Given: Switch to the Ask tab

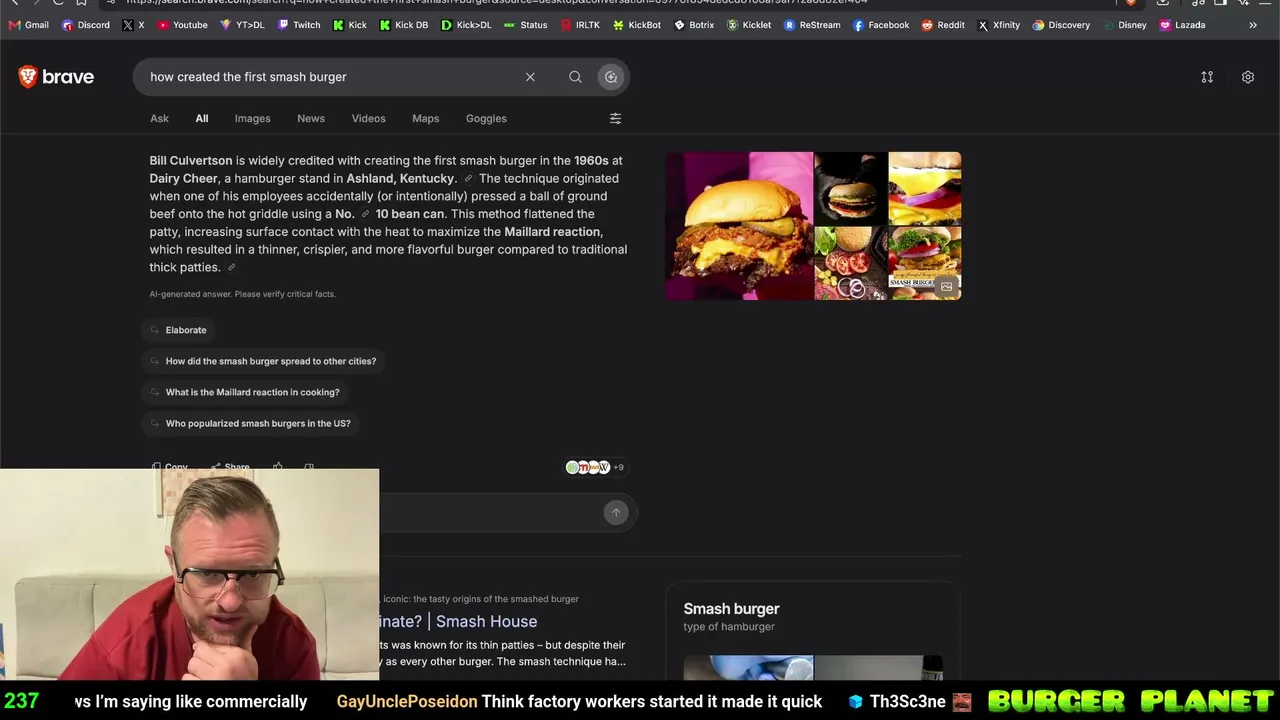Looking at the screenshot, I should [159, 118].
